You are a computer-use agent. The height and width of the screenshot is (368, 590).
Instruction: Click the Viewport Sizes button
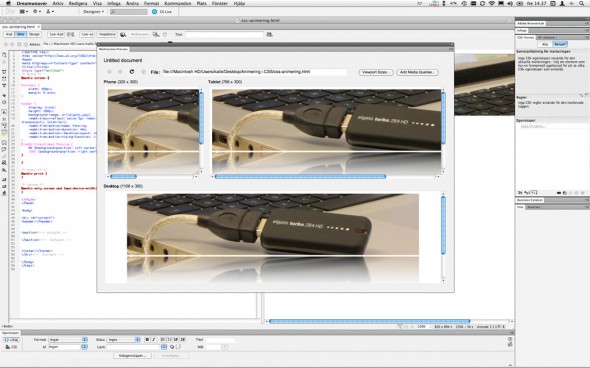pos(376,72)
